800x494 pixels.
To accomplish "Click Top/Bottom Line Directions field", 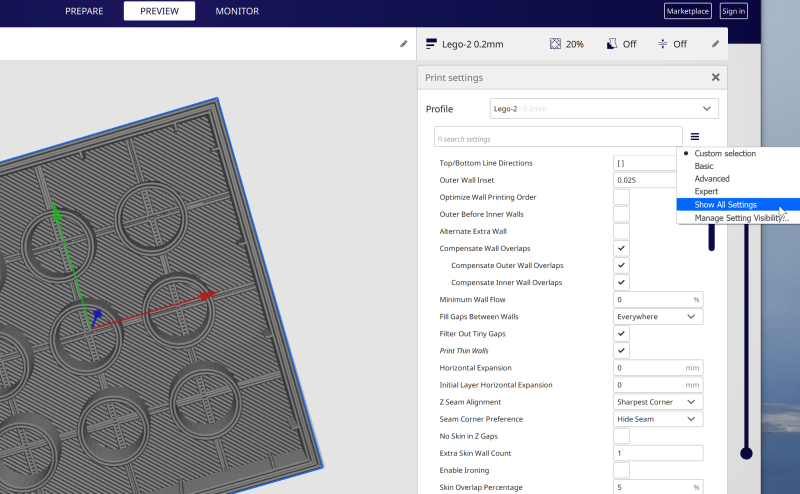I will [x=645, y=163].
